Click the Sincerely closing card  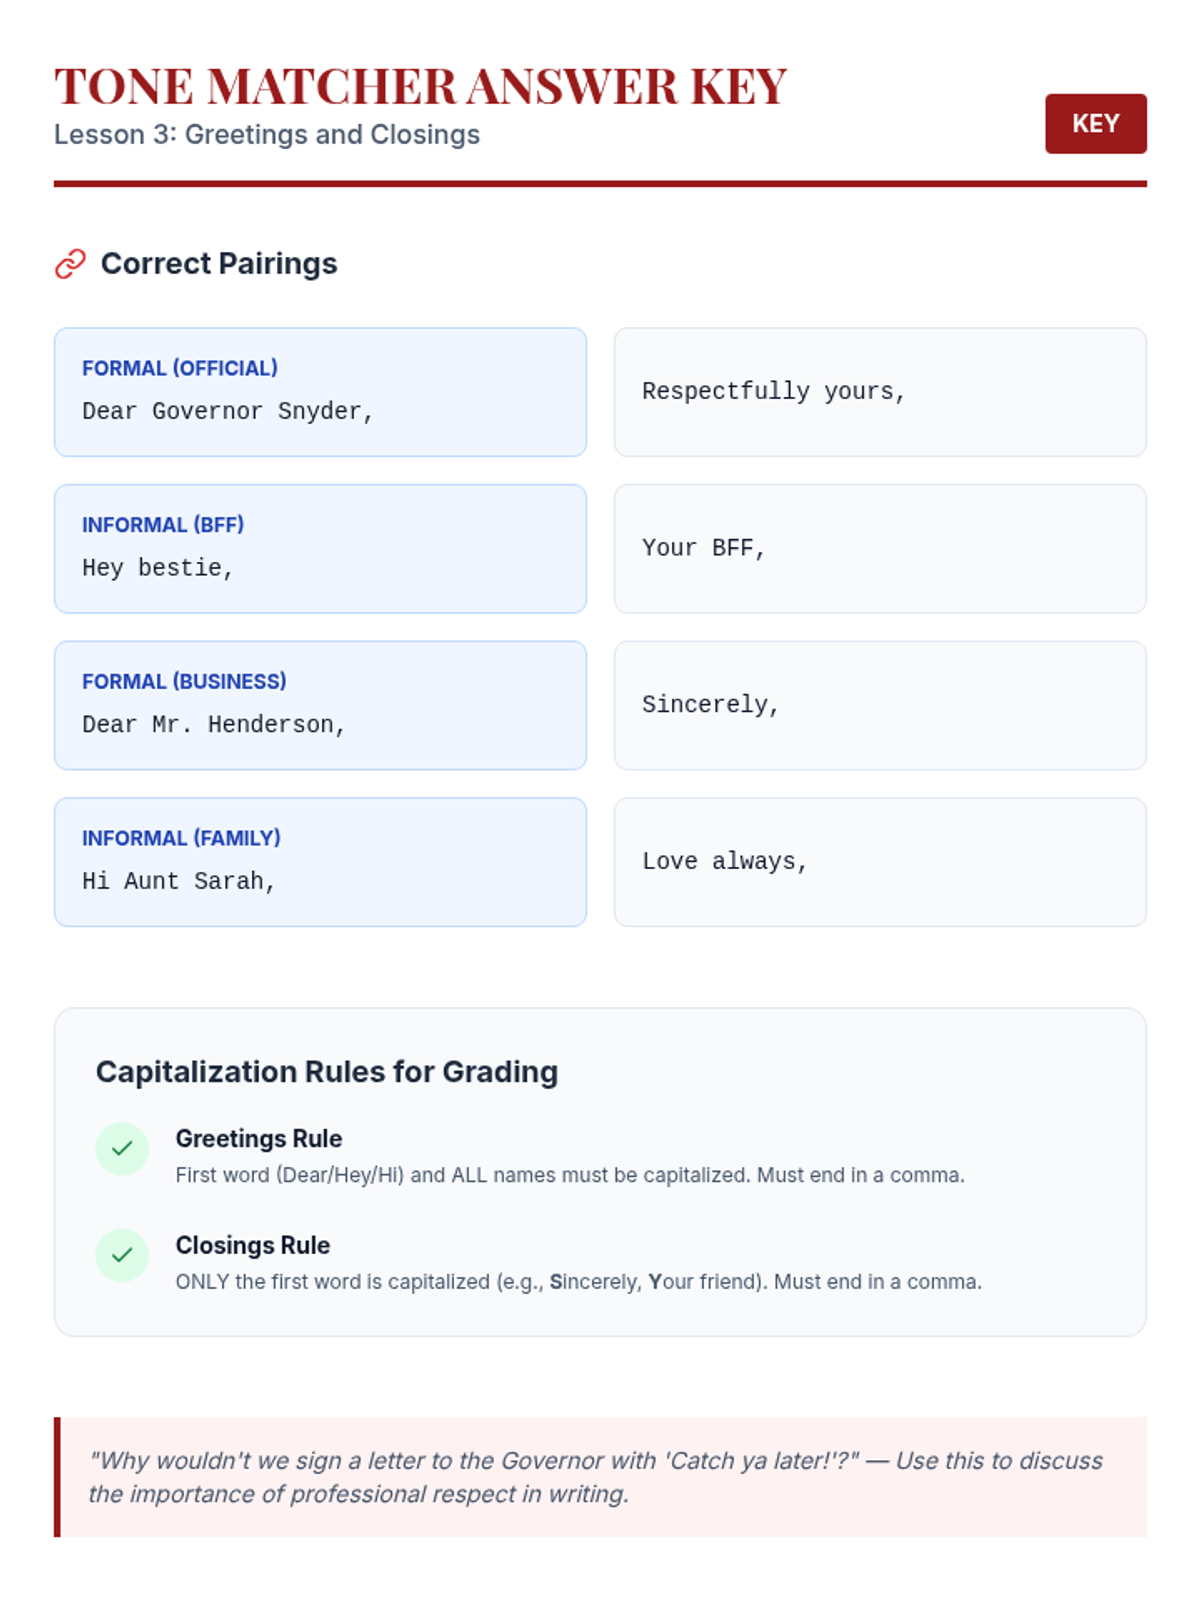coord(880,705)
